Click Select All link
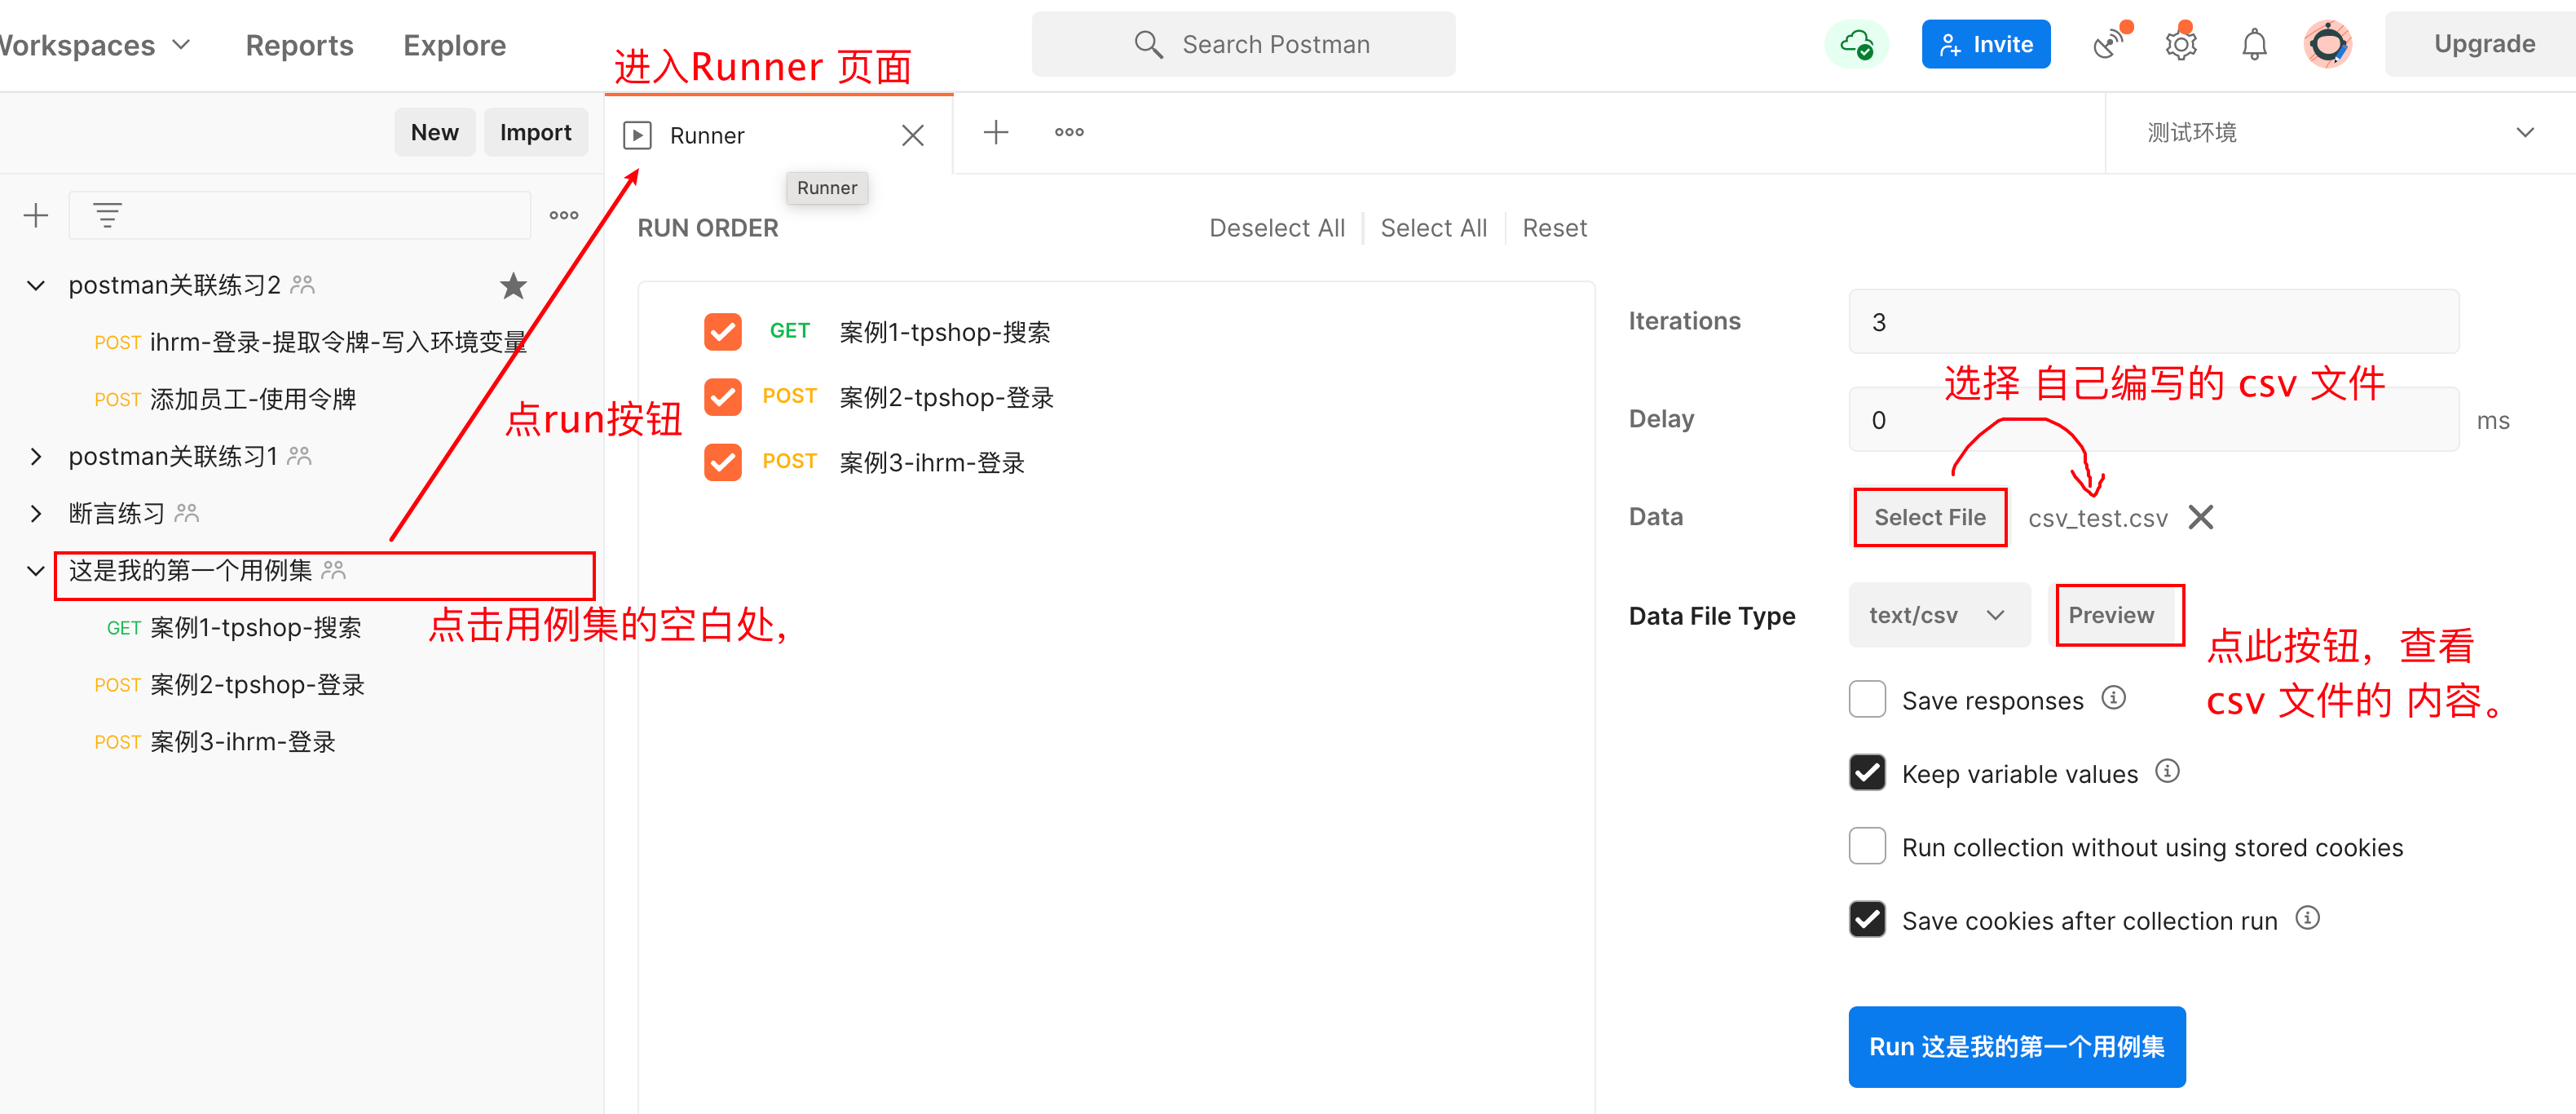This screenshot has height=1114, width=2576. [x=1433, y=228]
